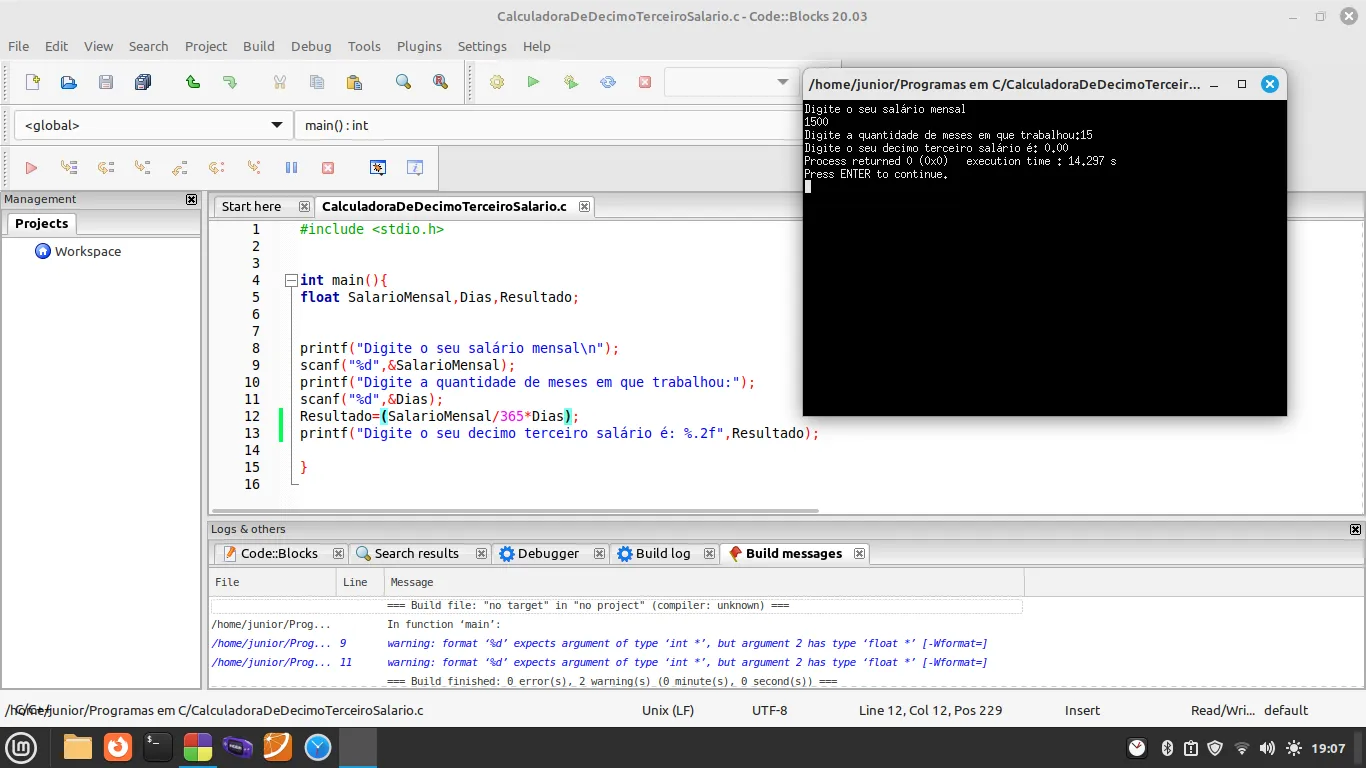This screenshot has width=1366, height=768.
Task: Close the CalculadoraDeDecimoTerceiroSalario.c editor tab
Action: click(x=584, y=206)
